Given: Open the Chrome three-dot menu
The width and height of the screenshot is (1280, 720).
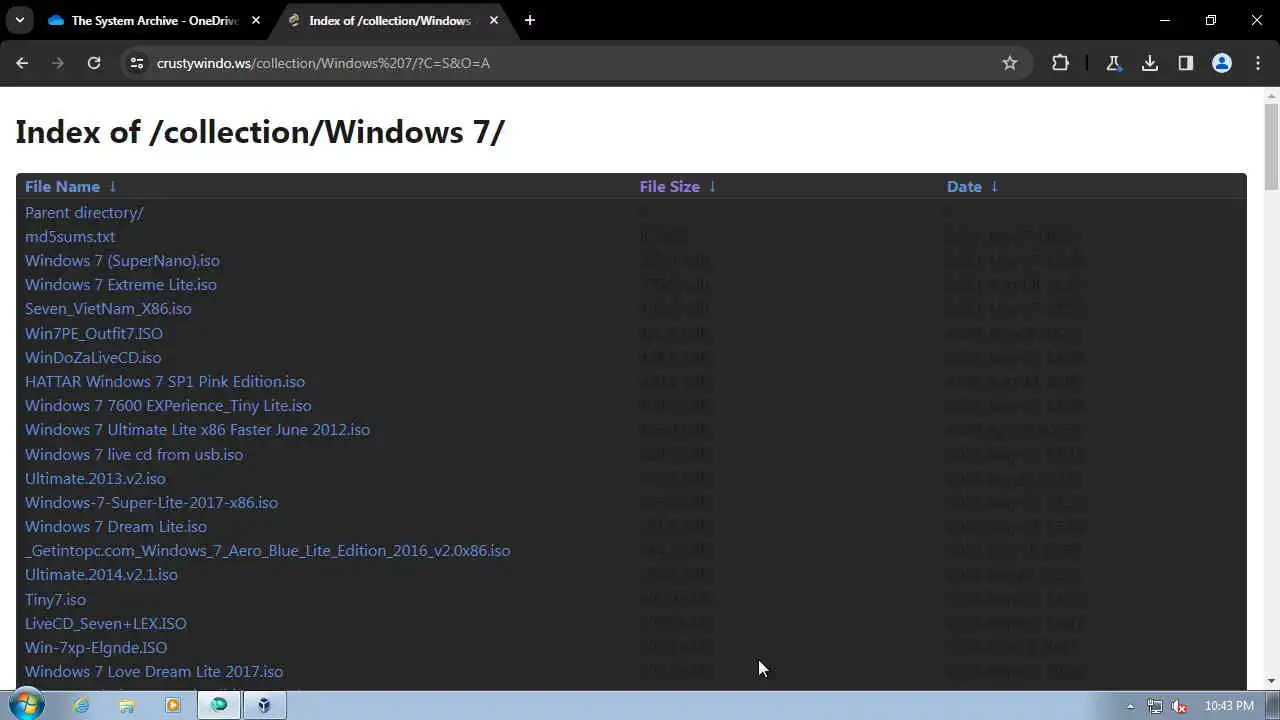Looking at the screenshot, I should [x=1257, y=63].
